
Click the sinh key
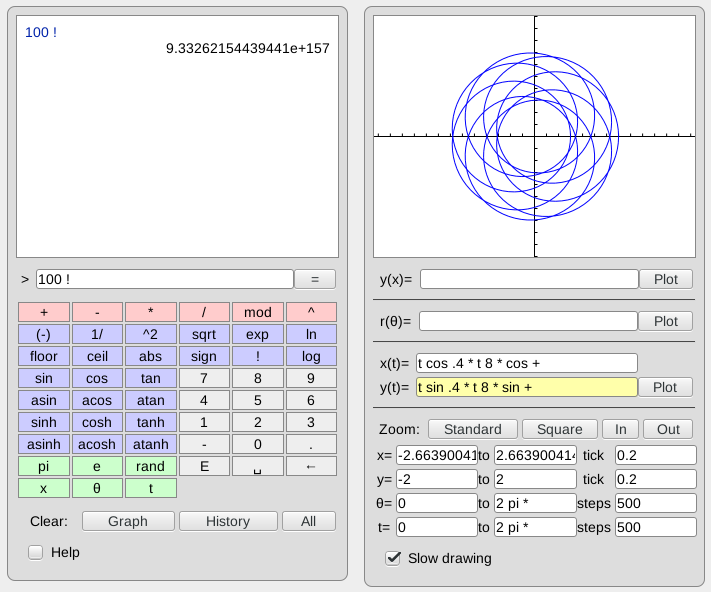(44, 422)
